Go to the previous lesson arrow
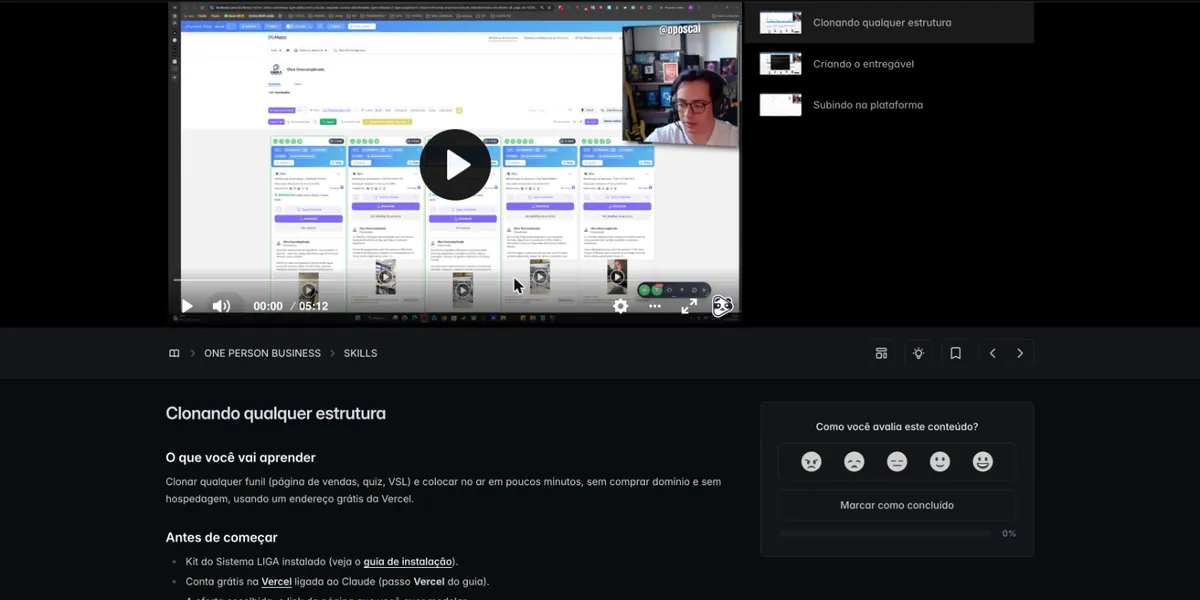Image resolution: width=1200 pixels, height=600 pixels. tap(992, 353)
